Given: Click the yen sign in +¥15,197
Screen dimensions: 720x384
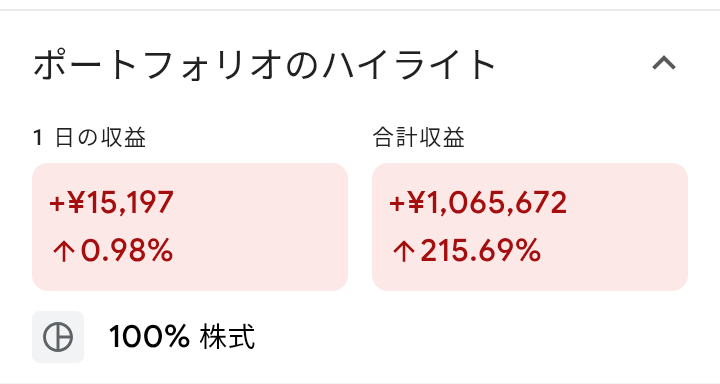Looking at the screenshot, I should (76, 203).
